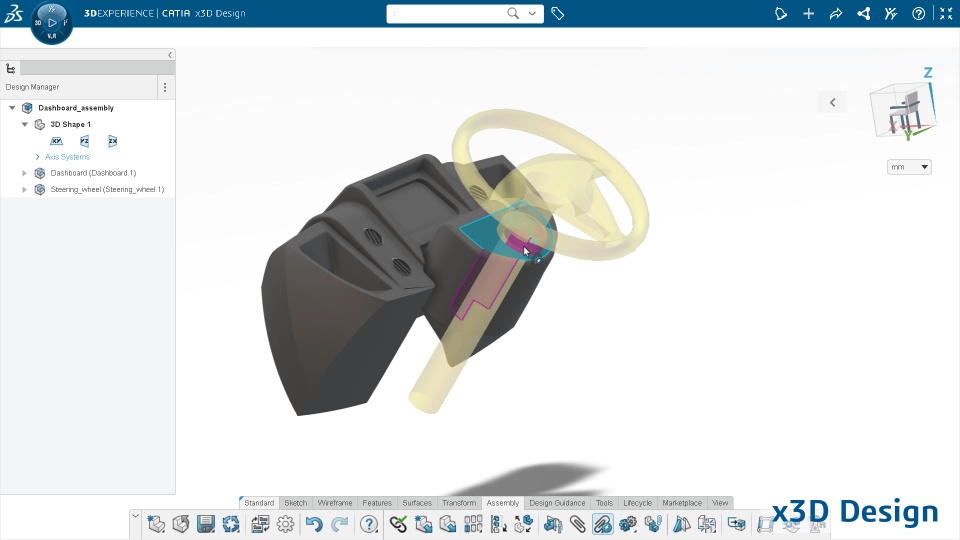The height and width of the screenshot is (540, 960).
Task: Open the mm units dropdown
Action: (909, 167)
